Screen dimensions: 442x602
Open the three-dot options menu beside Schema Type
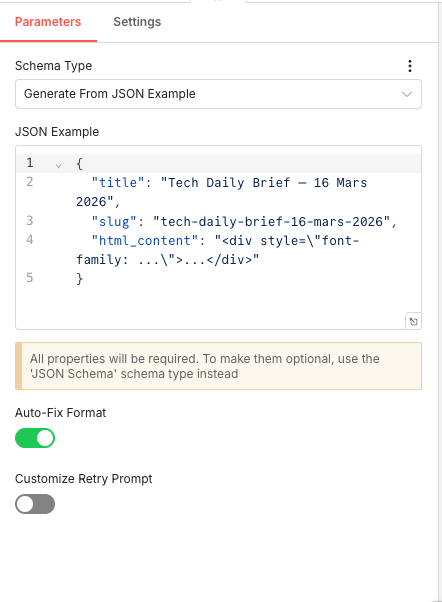point(410,66)
